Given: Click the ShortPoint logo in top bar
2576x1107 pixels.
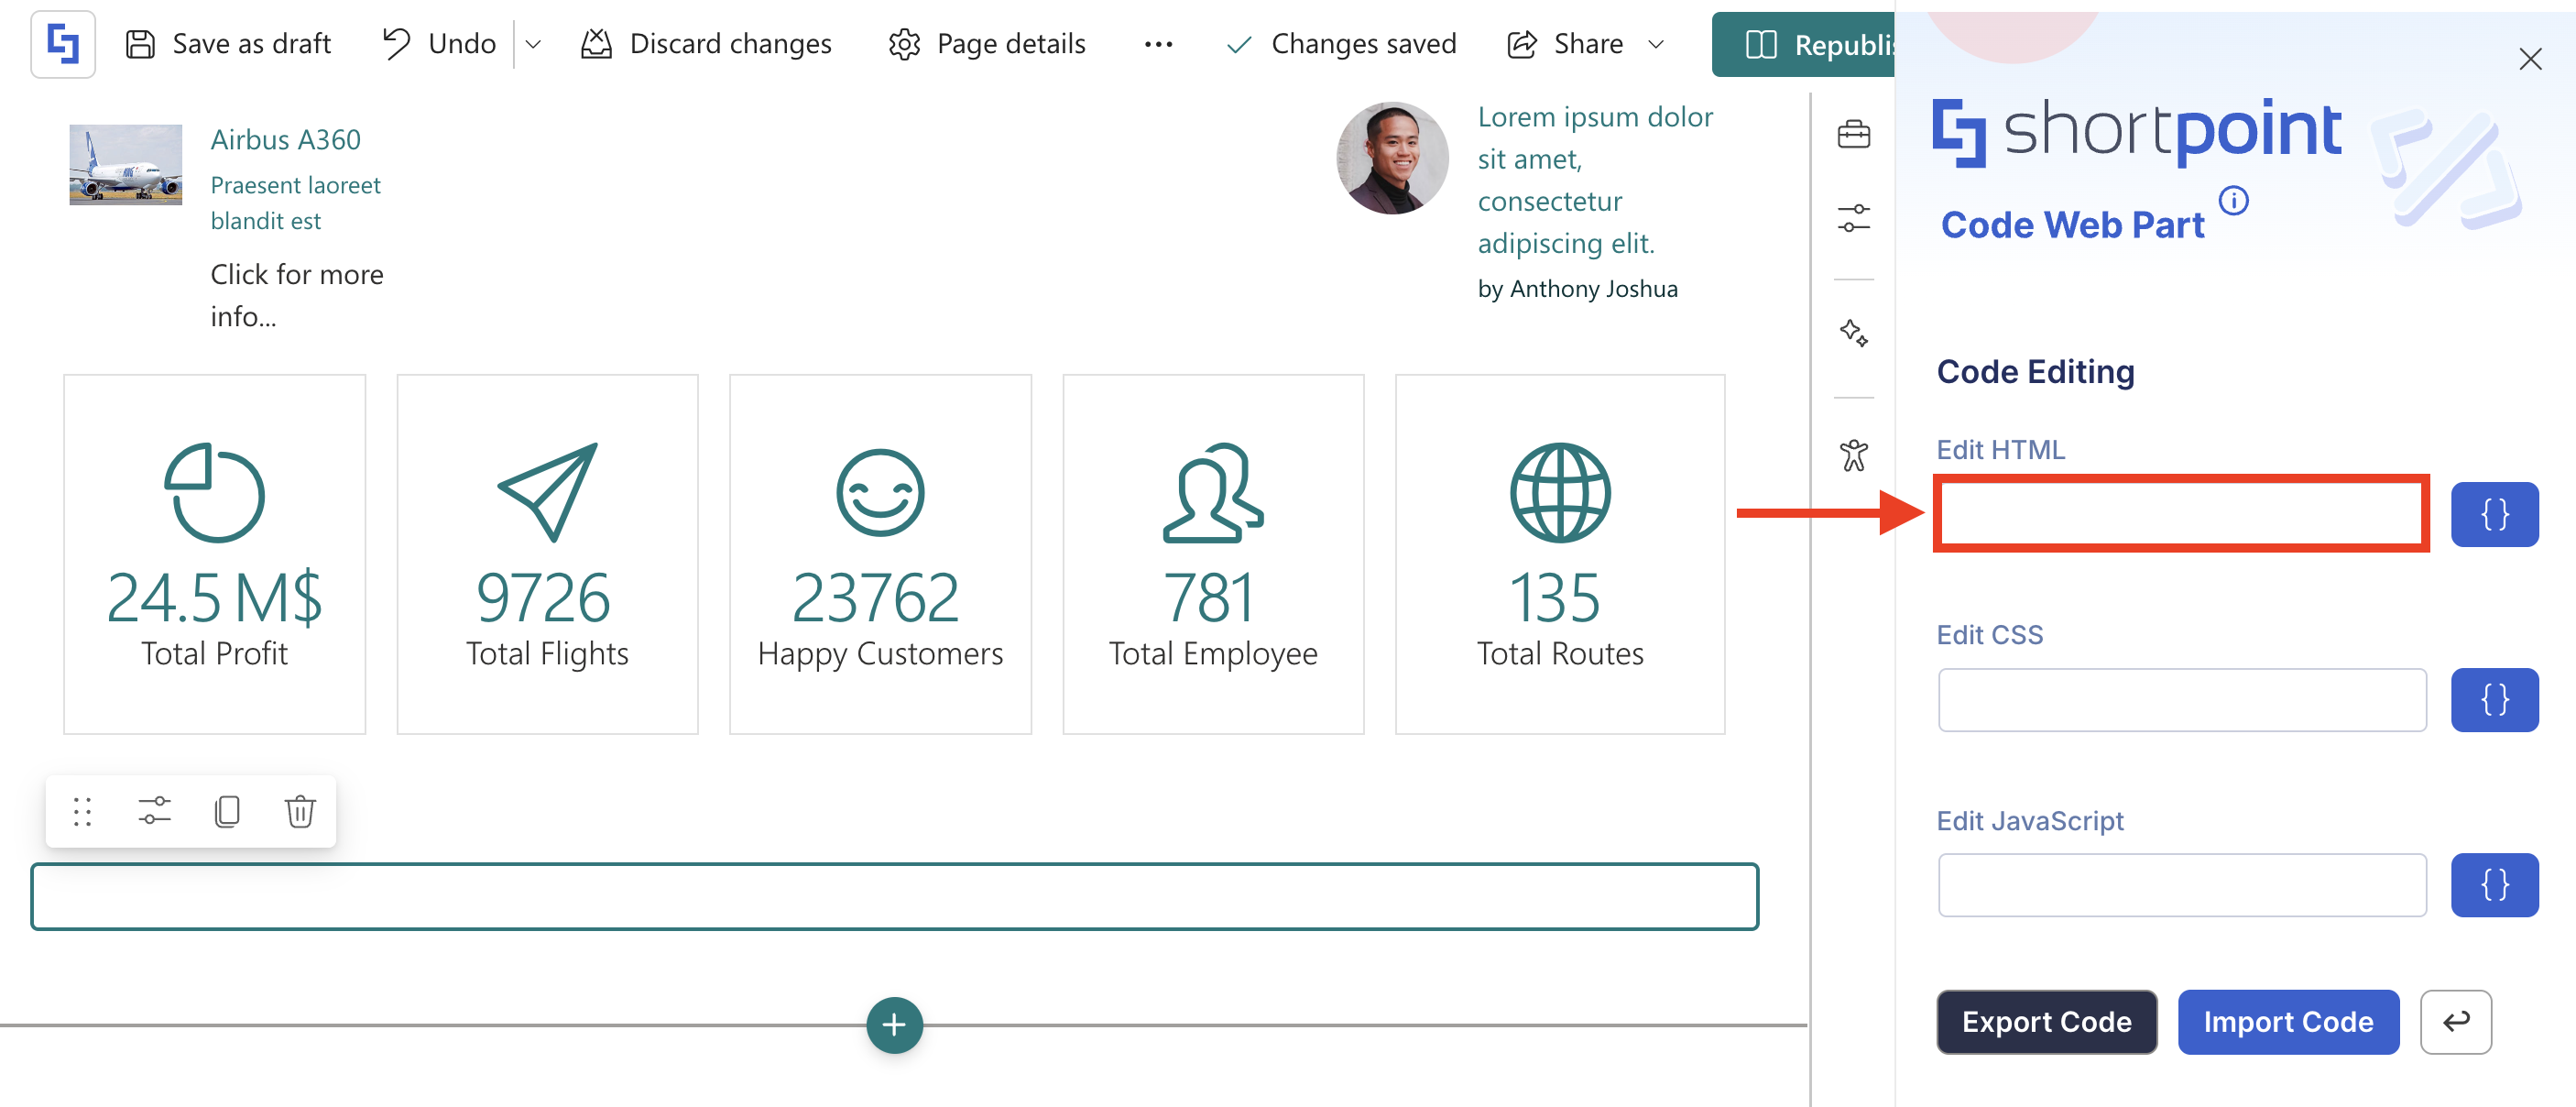Looking at the screenshot, I should pyautogui.click(x=63, y=44).
